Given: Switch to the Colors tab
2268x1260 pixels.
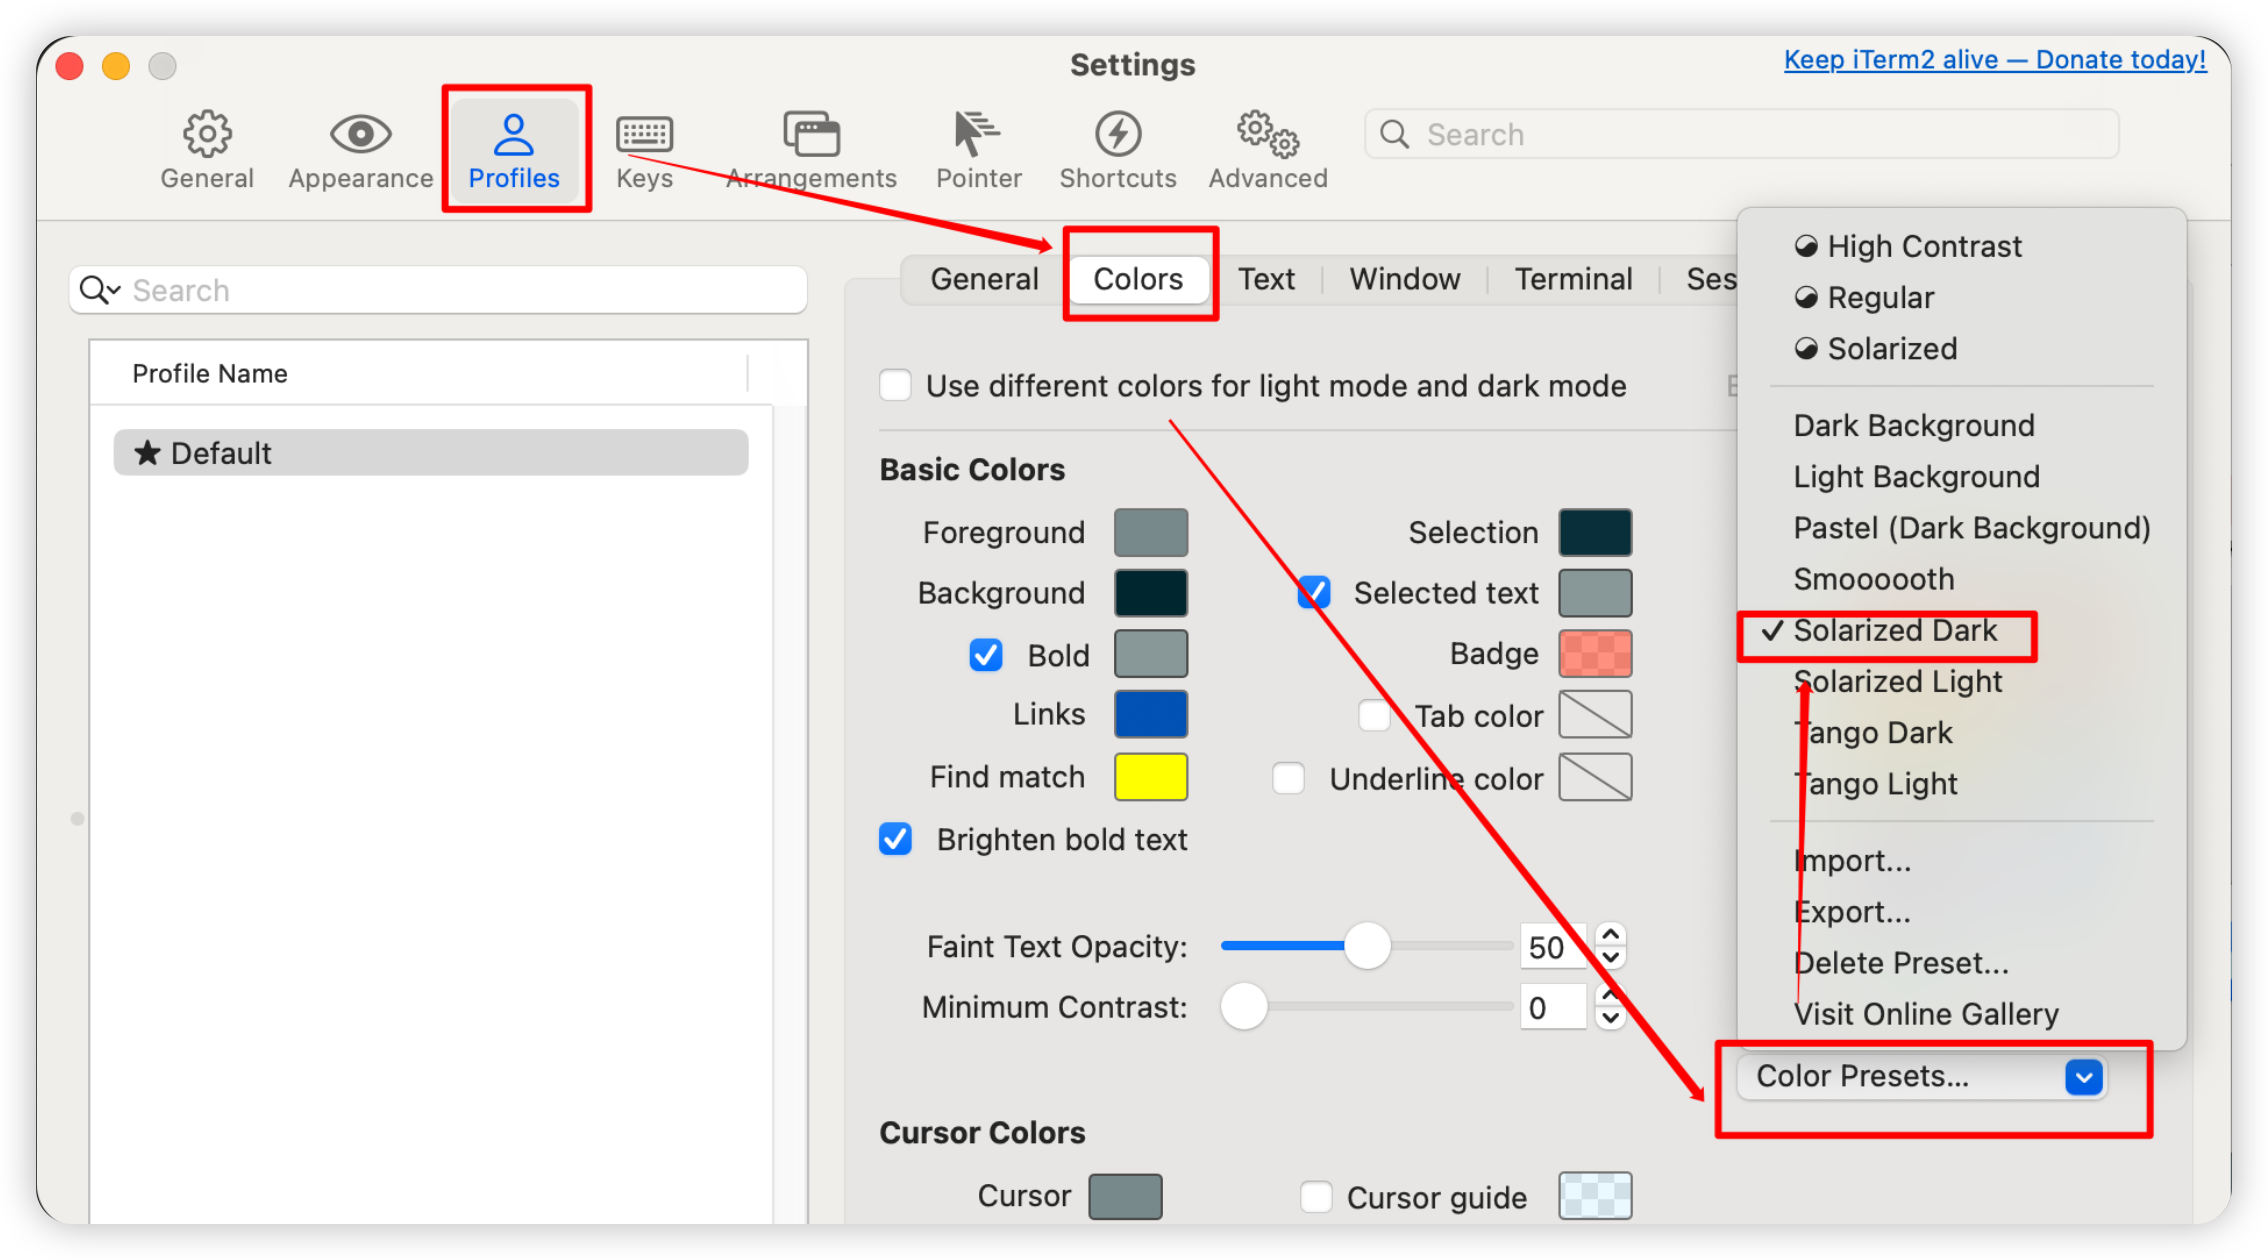Looking at the screenshot, I should coord(1138,279).
